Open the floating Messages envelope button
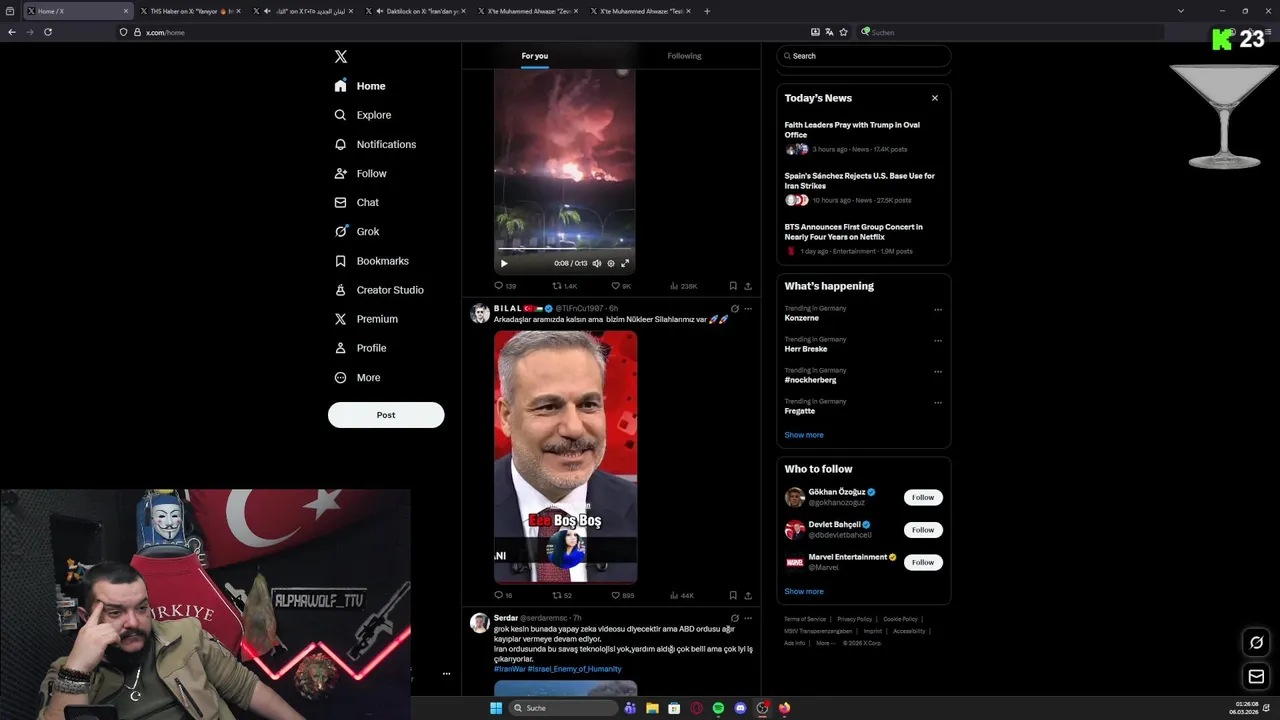The width and height of the screenshot is (1280, 720). [x=1257, y=677]
